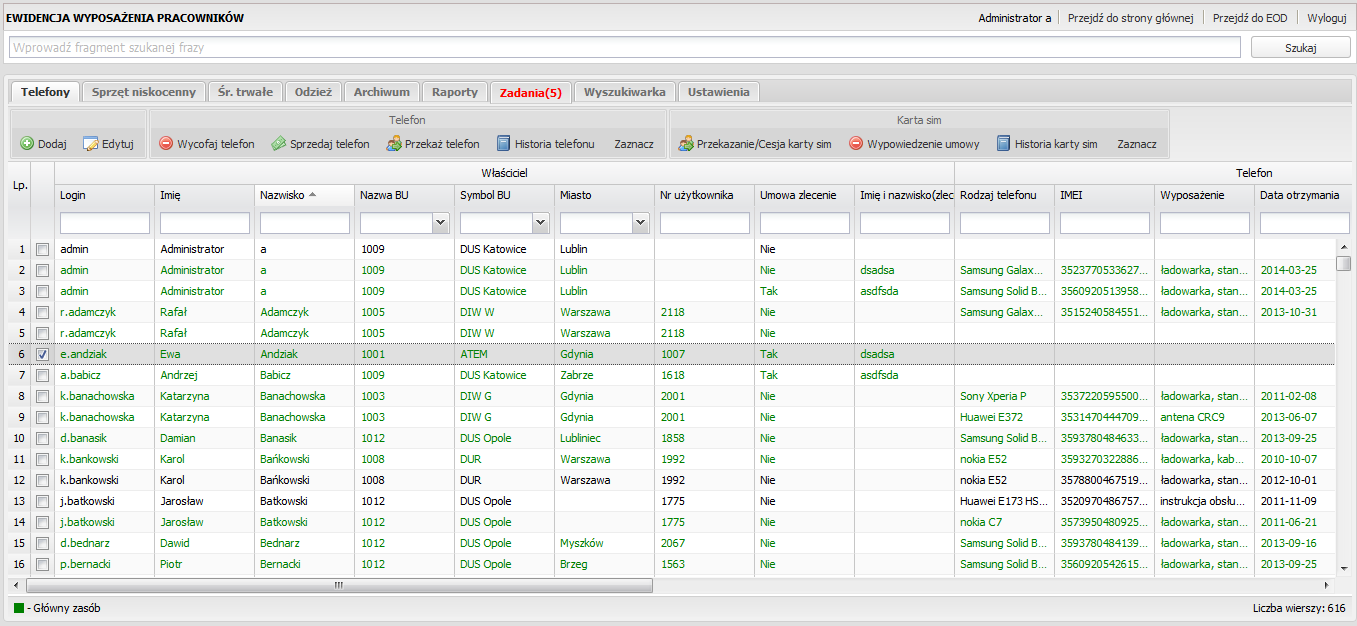Image resolution: width=1357 pixels, height=626 pixels.
Task: Click Przekazanie/Cesja karty sim icon
Action: pyautogui.click(x=686, y=144)
